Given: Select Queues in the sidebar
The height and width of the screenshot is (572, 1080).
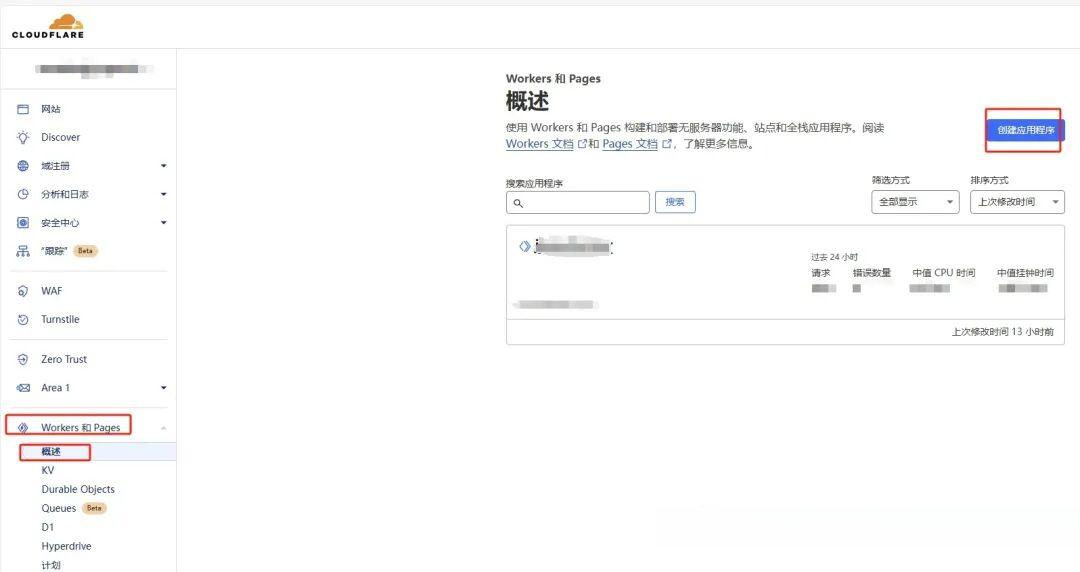Looking at the screenshot, I should point(59,508).
